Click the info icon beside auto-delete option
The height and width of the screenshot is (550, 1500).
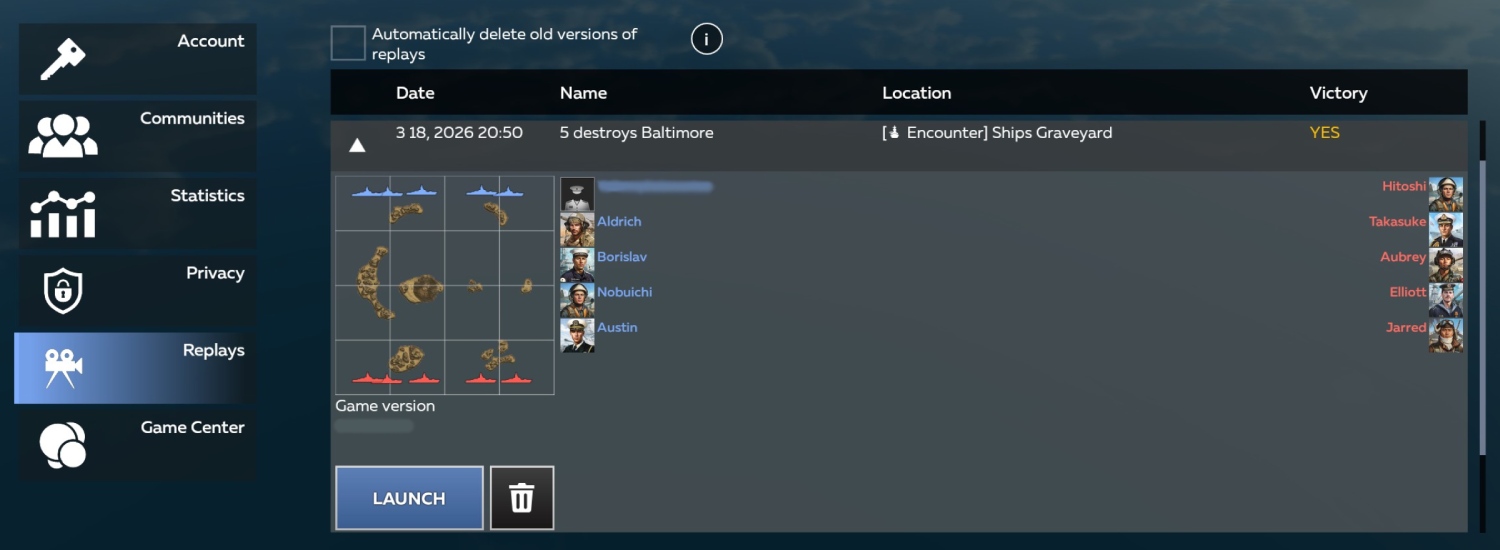[x=706, y=40]
